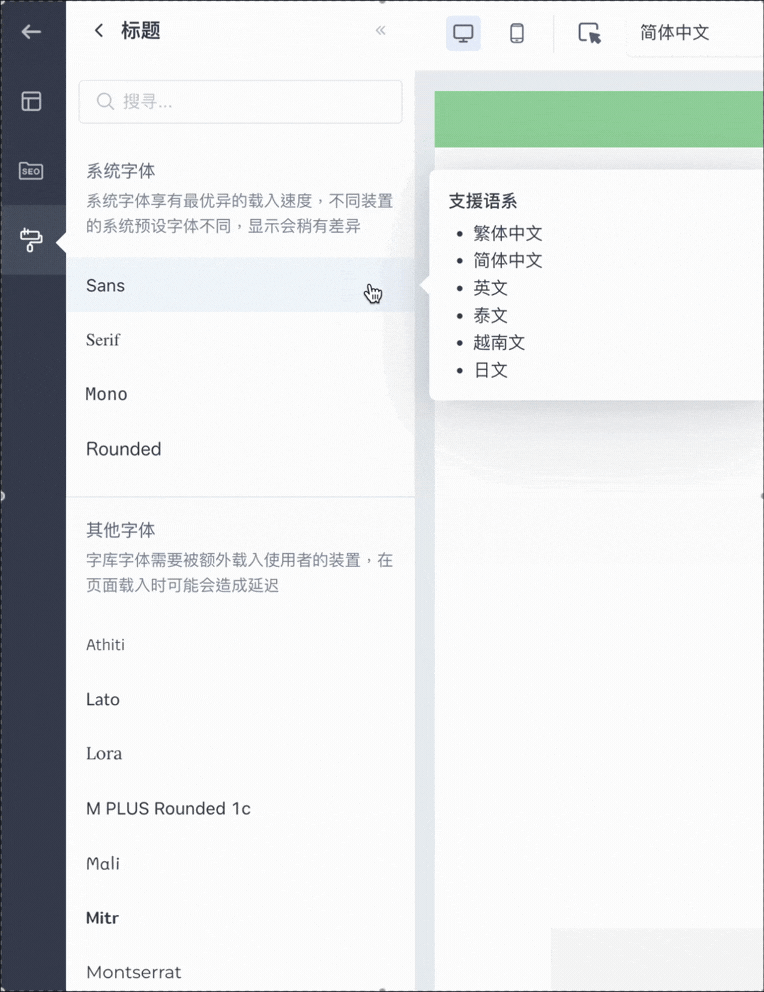This screenshot has height=992, width=764.
Task: Click the 系统字体 section heading
Action: point(121,171)
